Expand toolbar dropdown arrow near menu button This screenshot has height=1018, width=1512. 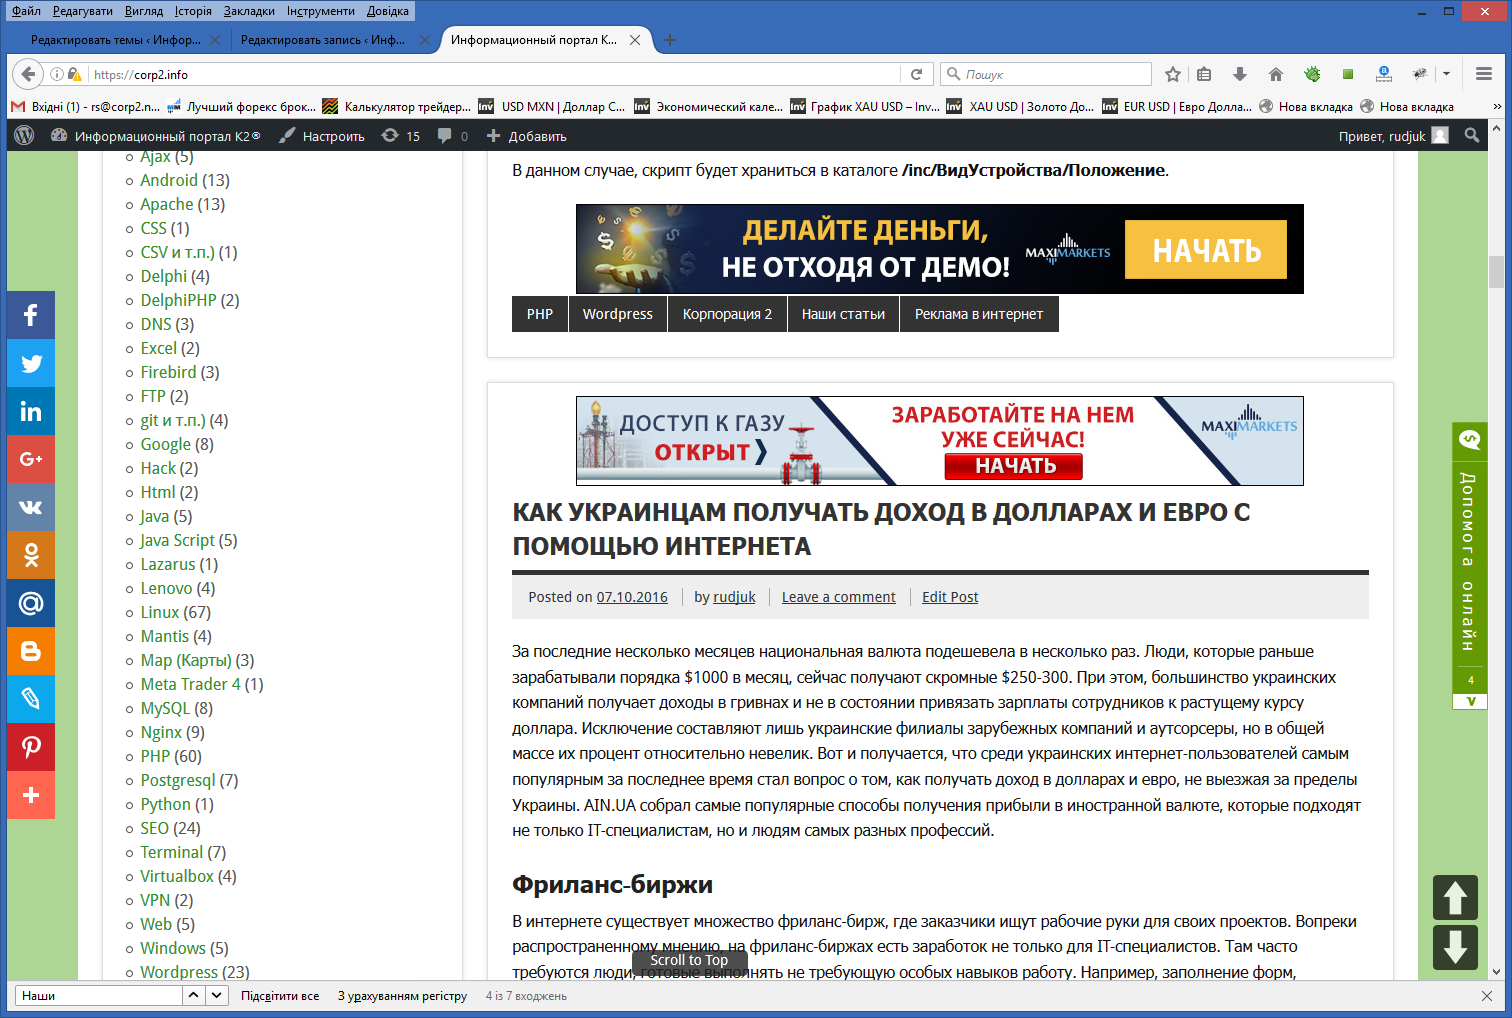pos(1446,74)
